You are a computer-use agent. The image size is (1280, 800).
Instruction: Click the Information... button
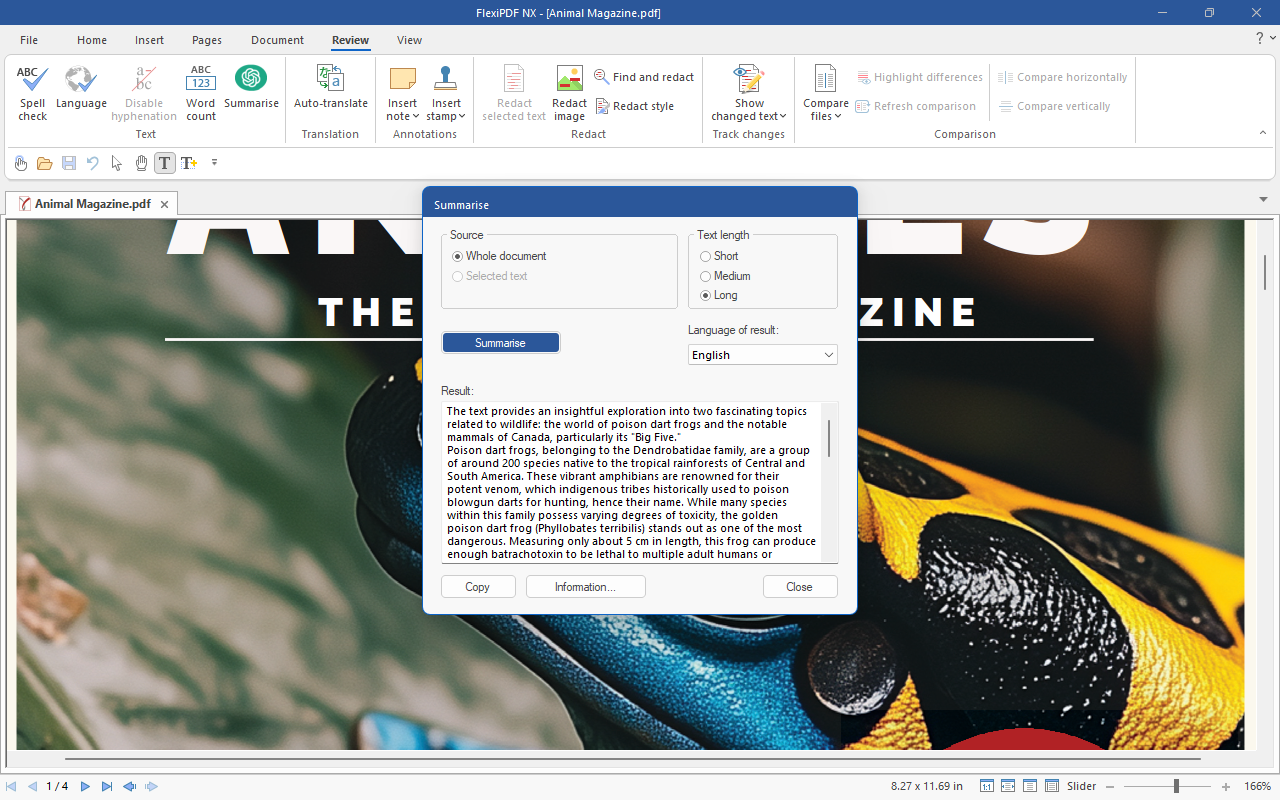click(x=585, y=587)
